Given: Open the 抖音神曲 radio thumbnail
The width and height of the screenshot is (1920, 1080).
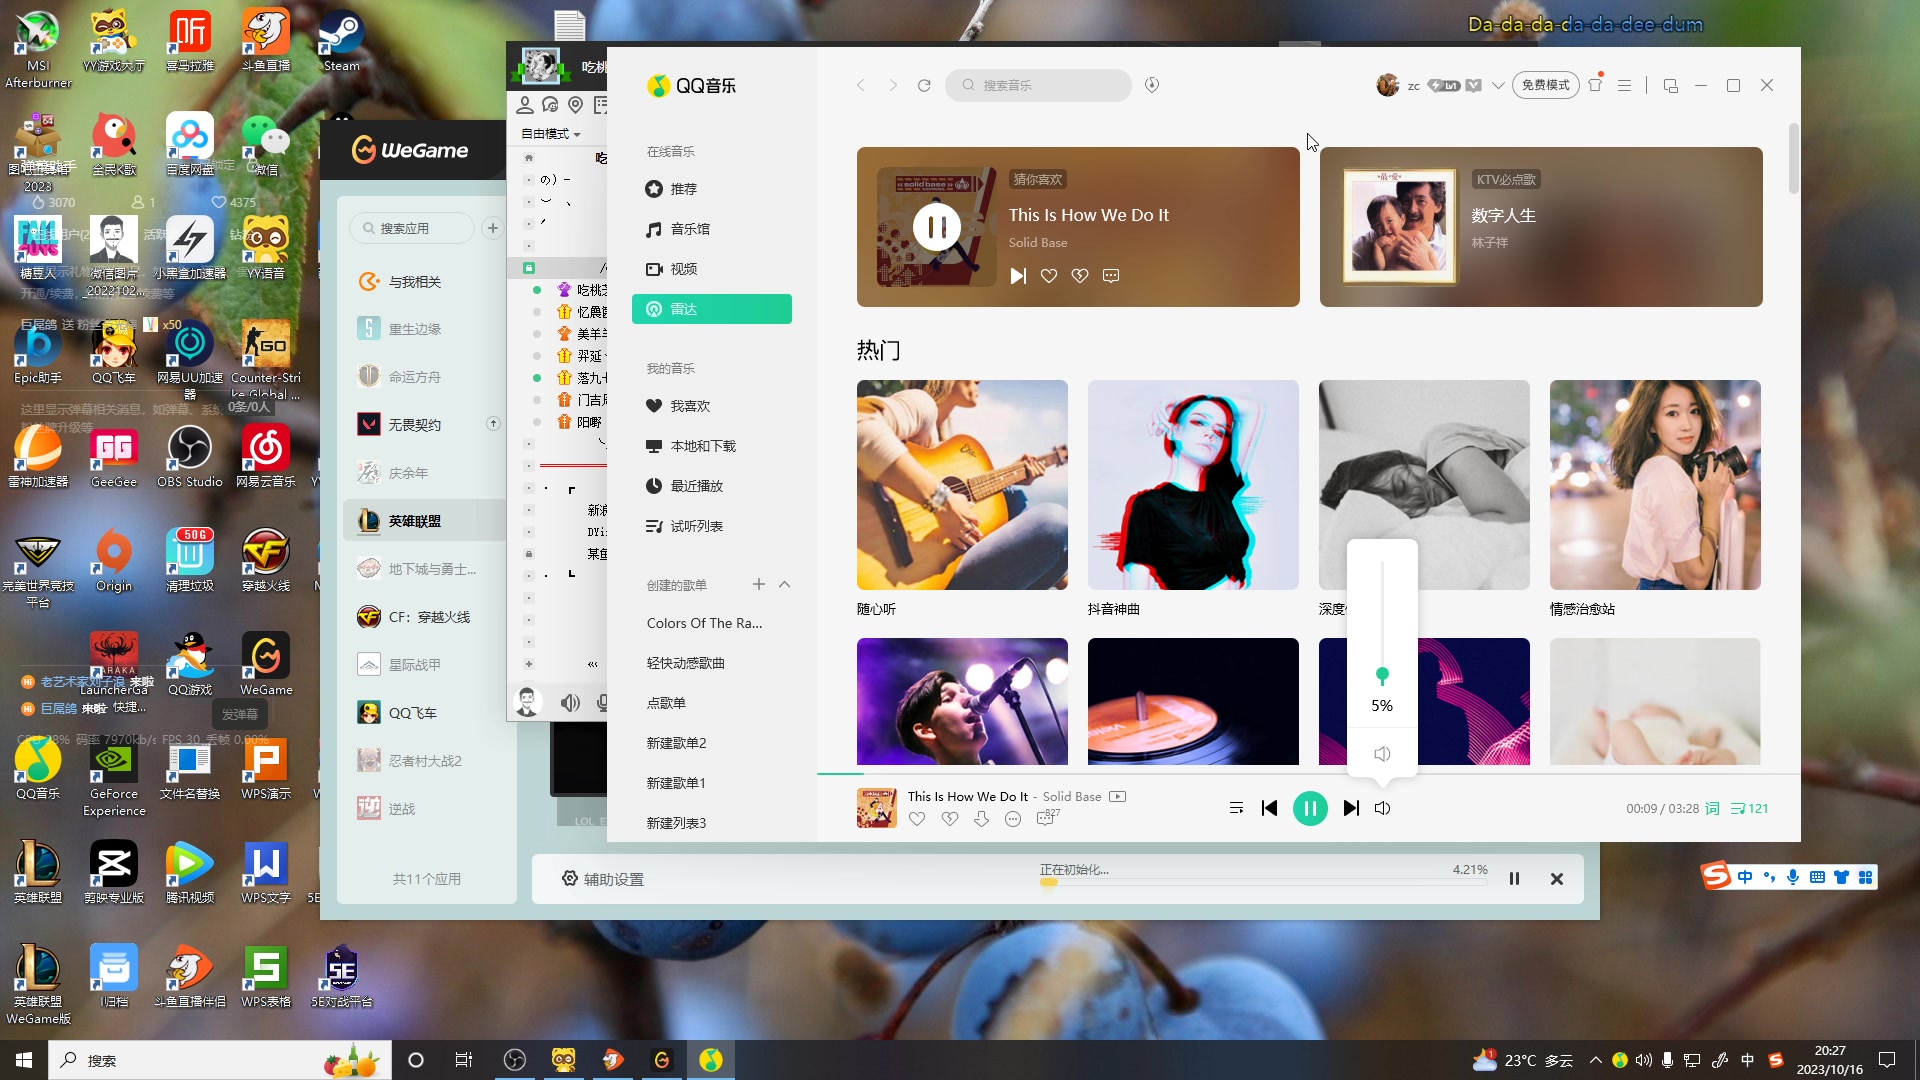Looking at the screenshot, I should [1193, 485].
